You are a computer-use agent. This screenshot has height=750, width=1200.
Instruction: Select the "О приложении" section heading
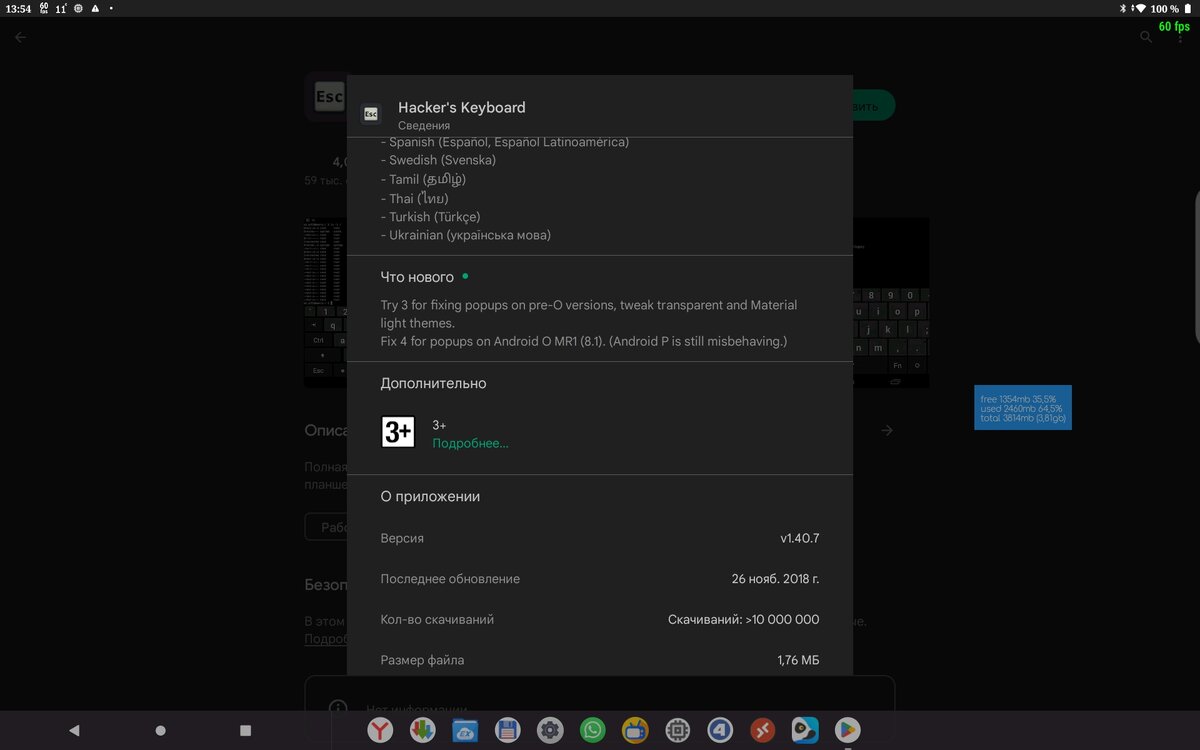click(x=430, y=496)
